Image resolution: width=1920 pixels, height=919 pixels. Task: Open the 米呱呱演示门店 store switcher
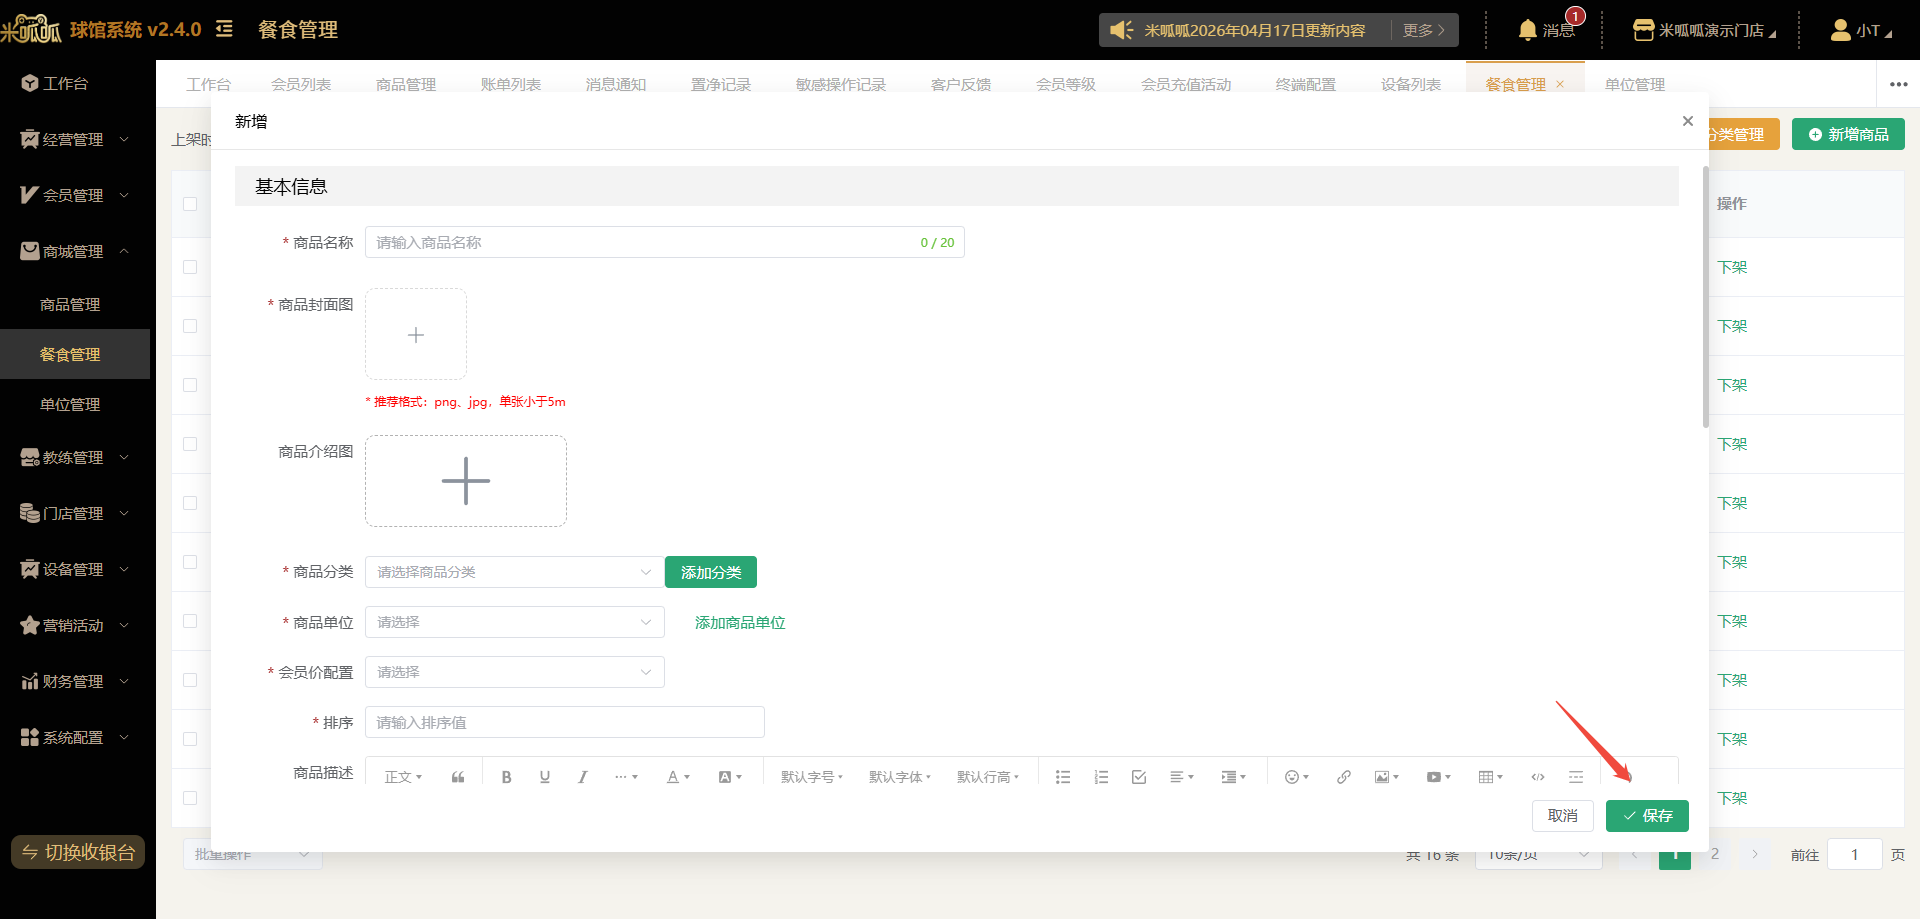pos(1703,30)
